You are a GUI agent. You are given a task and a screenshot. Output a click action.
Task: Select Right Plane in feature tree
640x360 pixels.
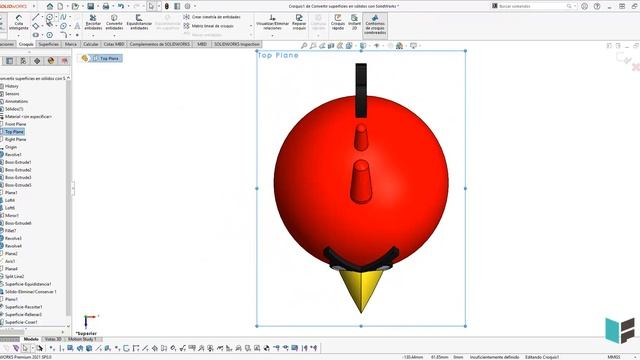(15, 140)
